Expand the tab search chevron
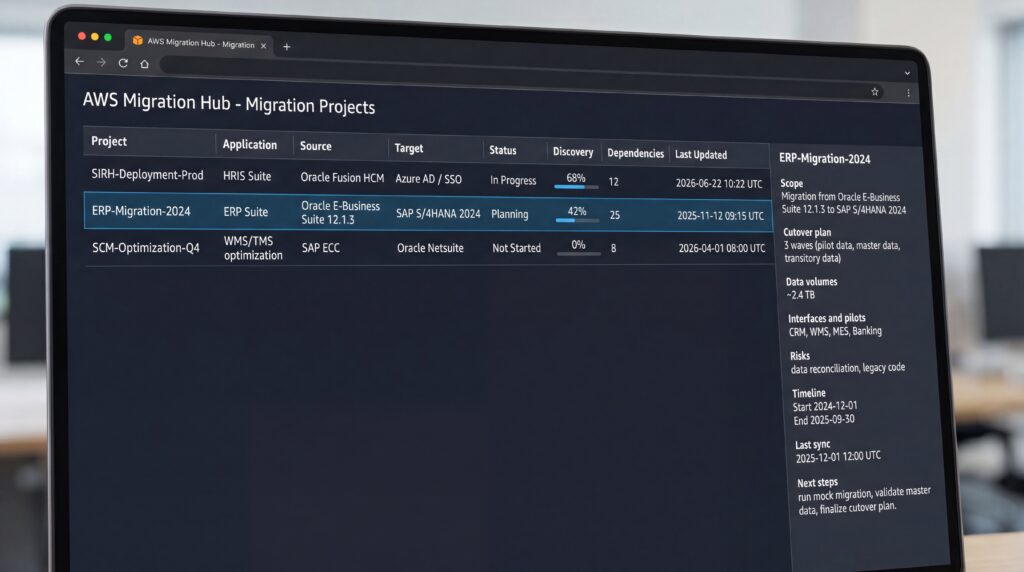Screen dimensions: 1024x572 (x=907, y=73)
